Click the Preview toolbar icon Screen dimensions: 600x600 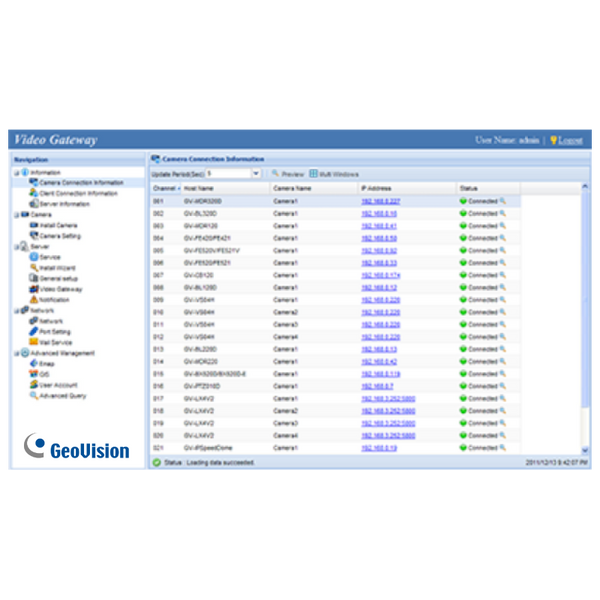275,173
